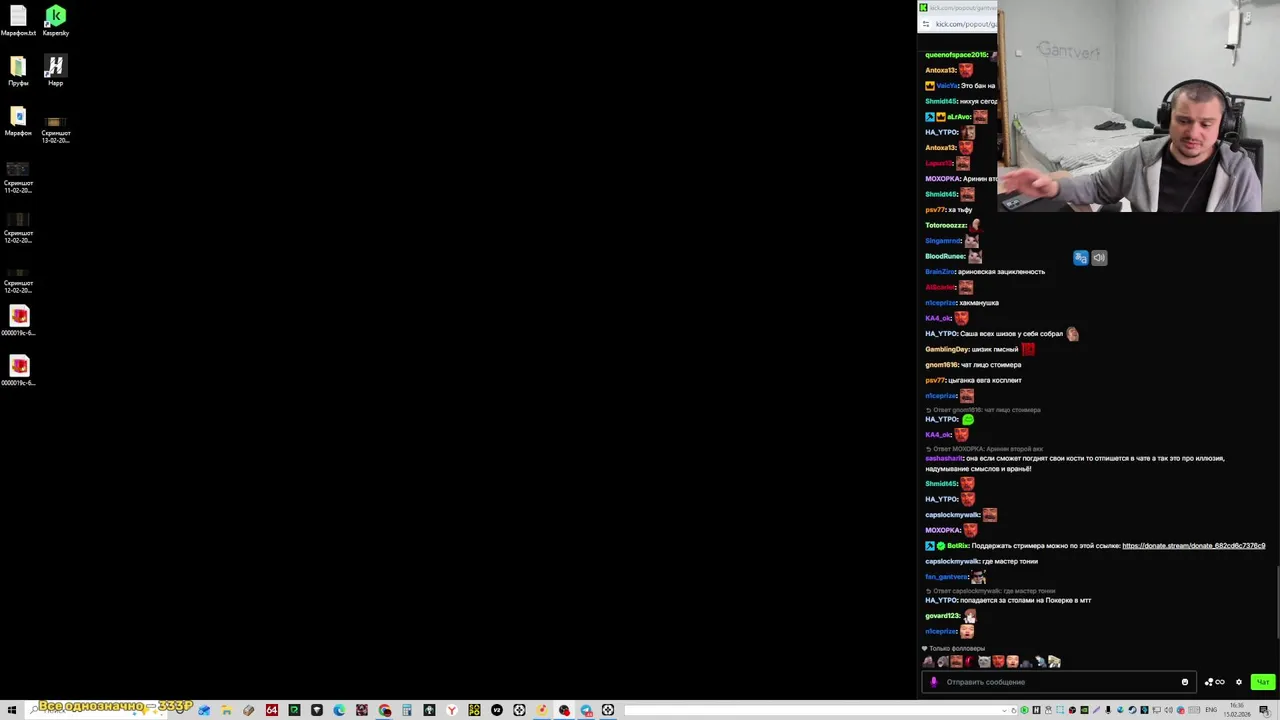
Task: Focus the Отправить сообщение input field
Action: (x=1060, y=682)
